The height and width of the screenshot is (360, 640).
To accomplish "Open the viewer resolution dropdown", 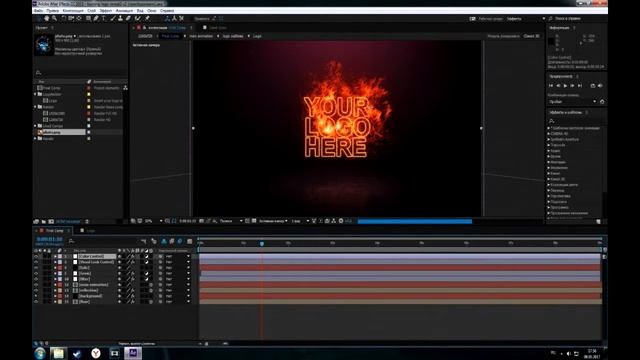I will [231, 221].
